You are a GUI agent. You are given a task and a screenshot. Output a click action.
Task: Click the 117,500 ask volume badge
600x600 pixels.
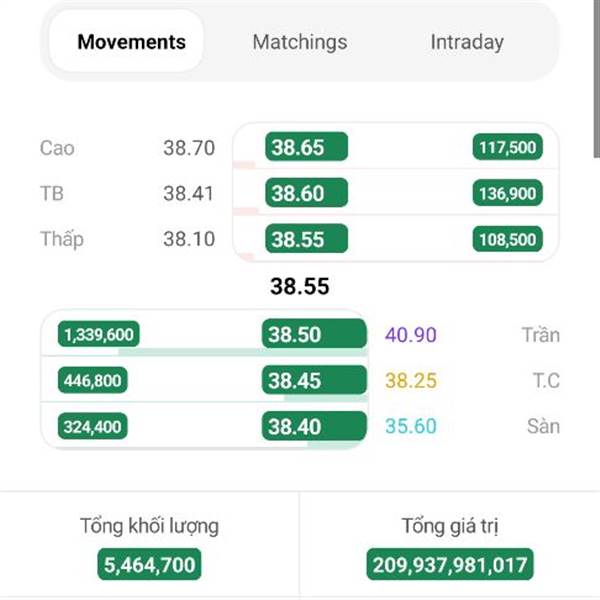507,147
